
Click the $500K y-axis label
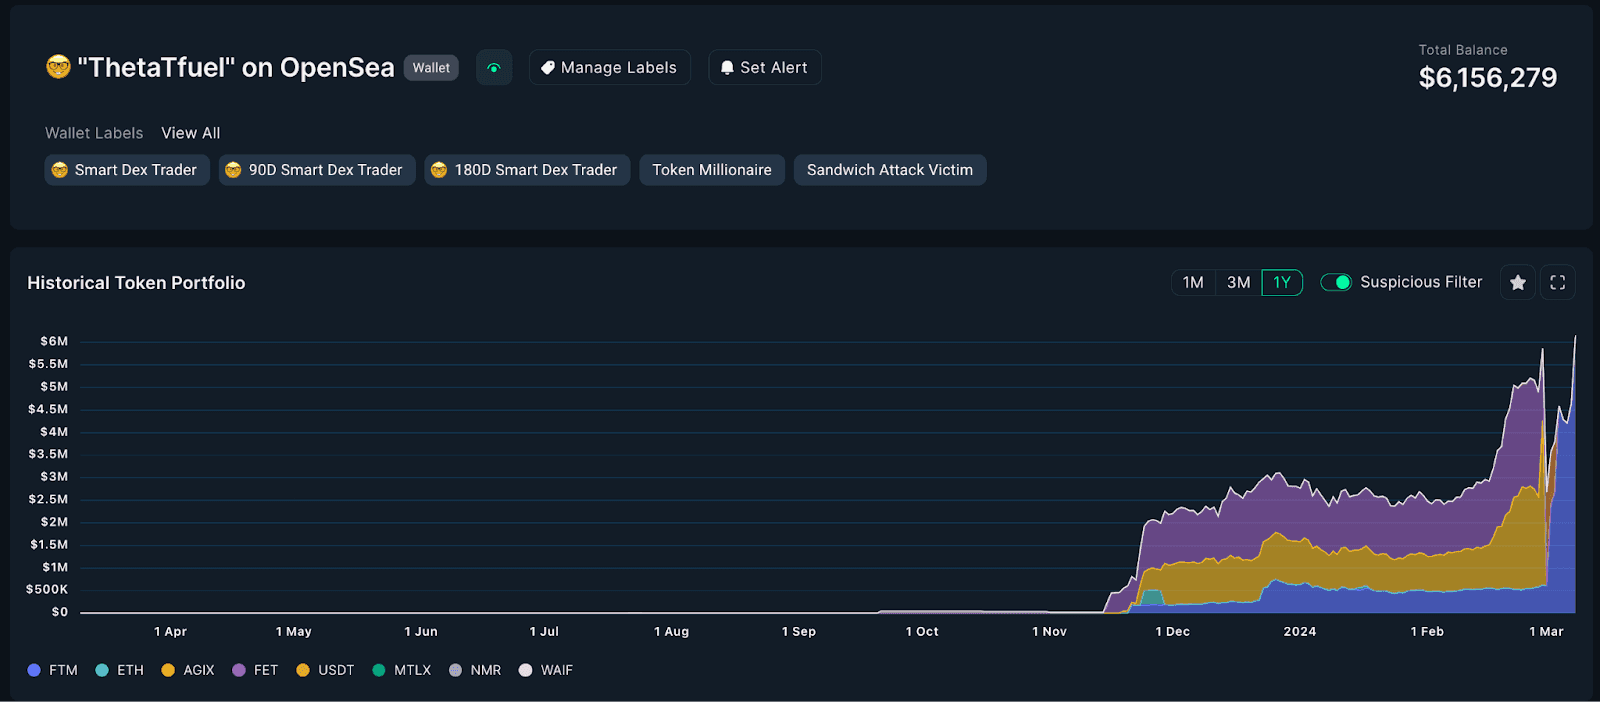pyautogui.click(x=47, y=590)
